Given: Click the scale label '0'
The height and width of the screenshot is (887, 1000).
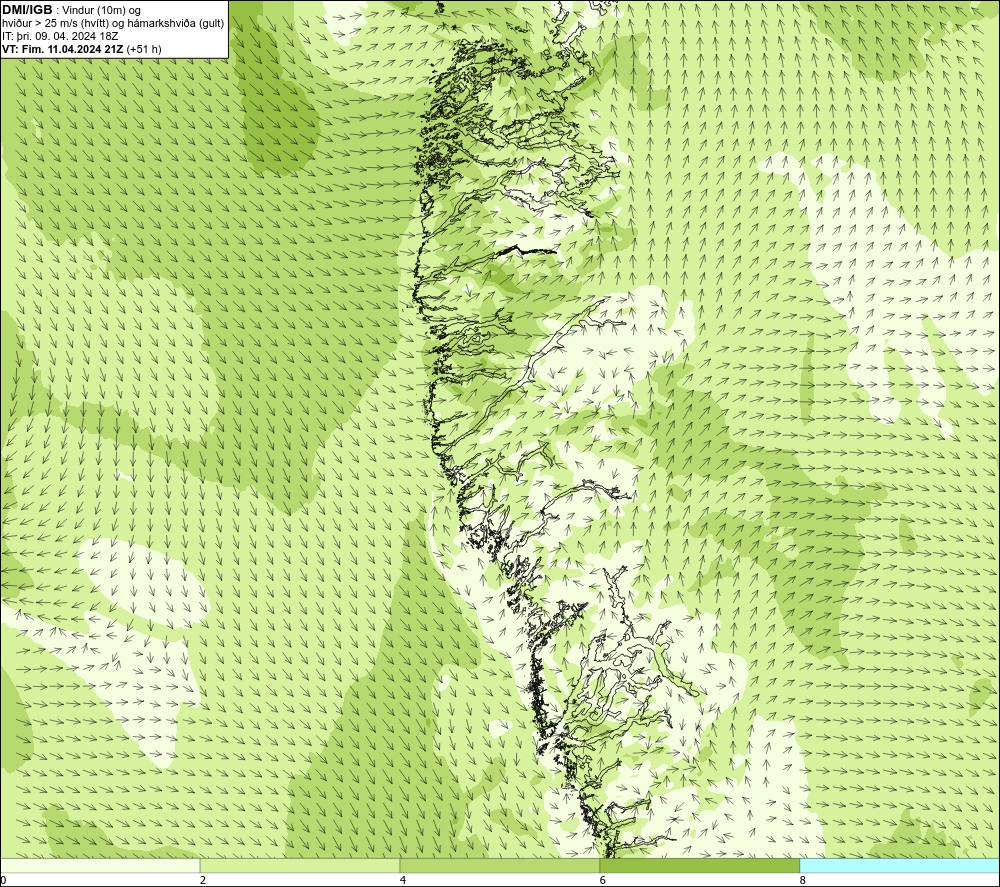Looking at the screenshot, I should (3, 881).
